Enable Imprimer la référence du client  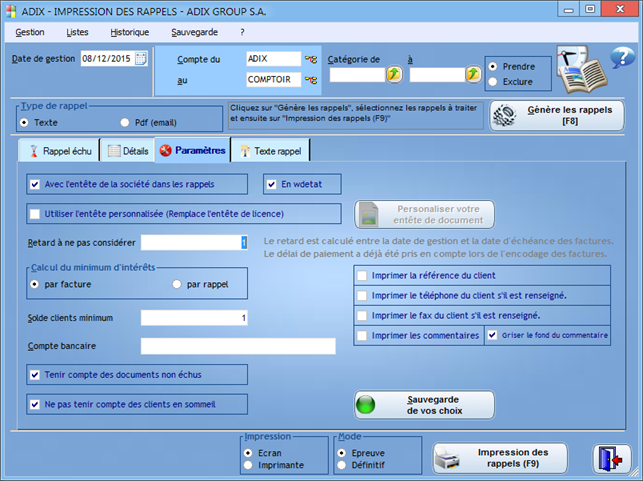[362, 276]
